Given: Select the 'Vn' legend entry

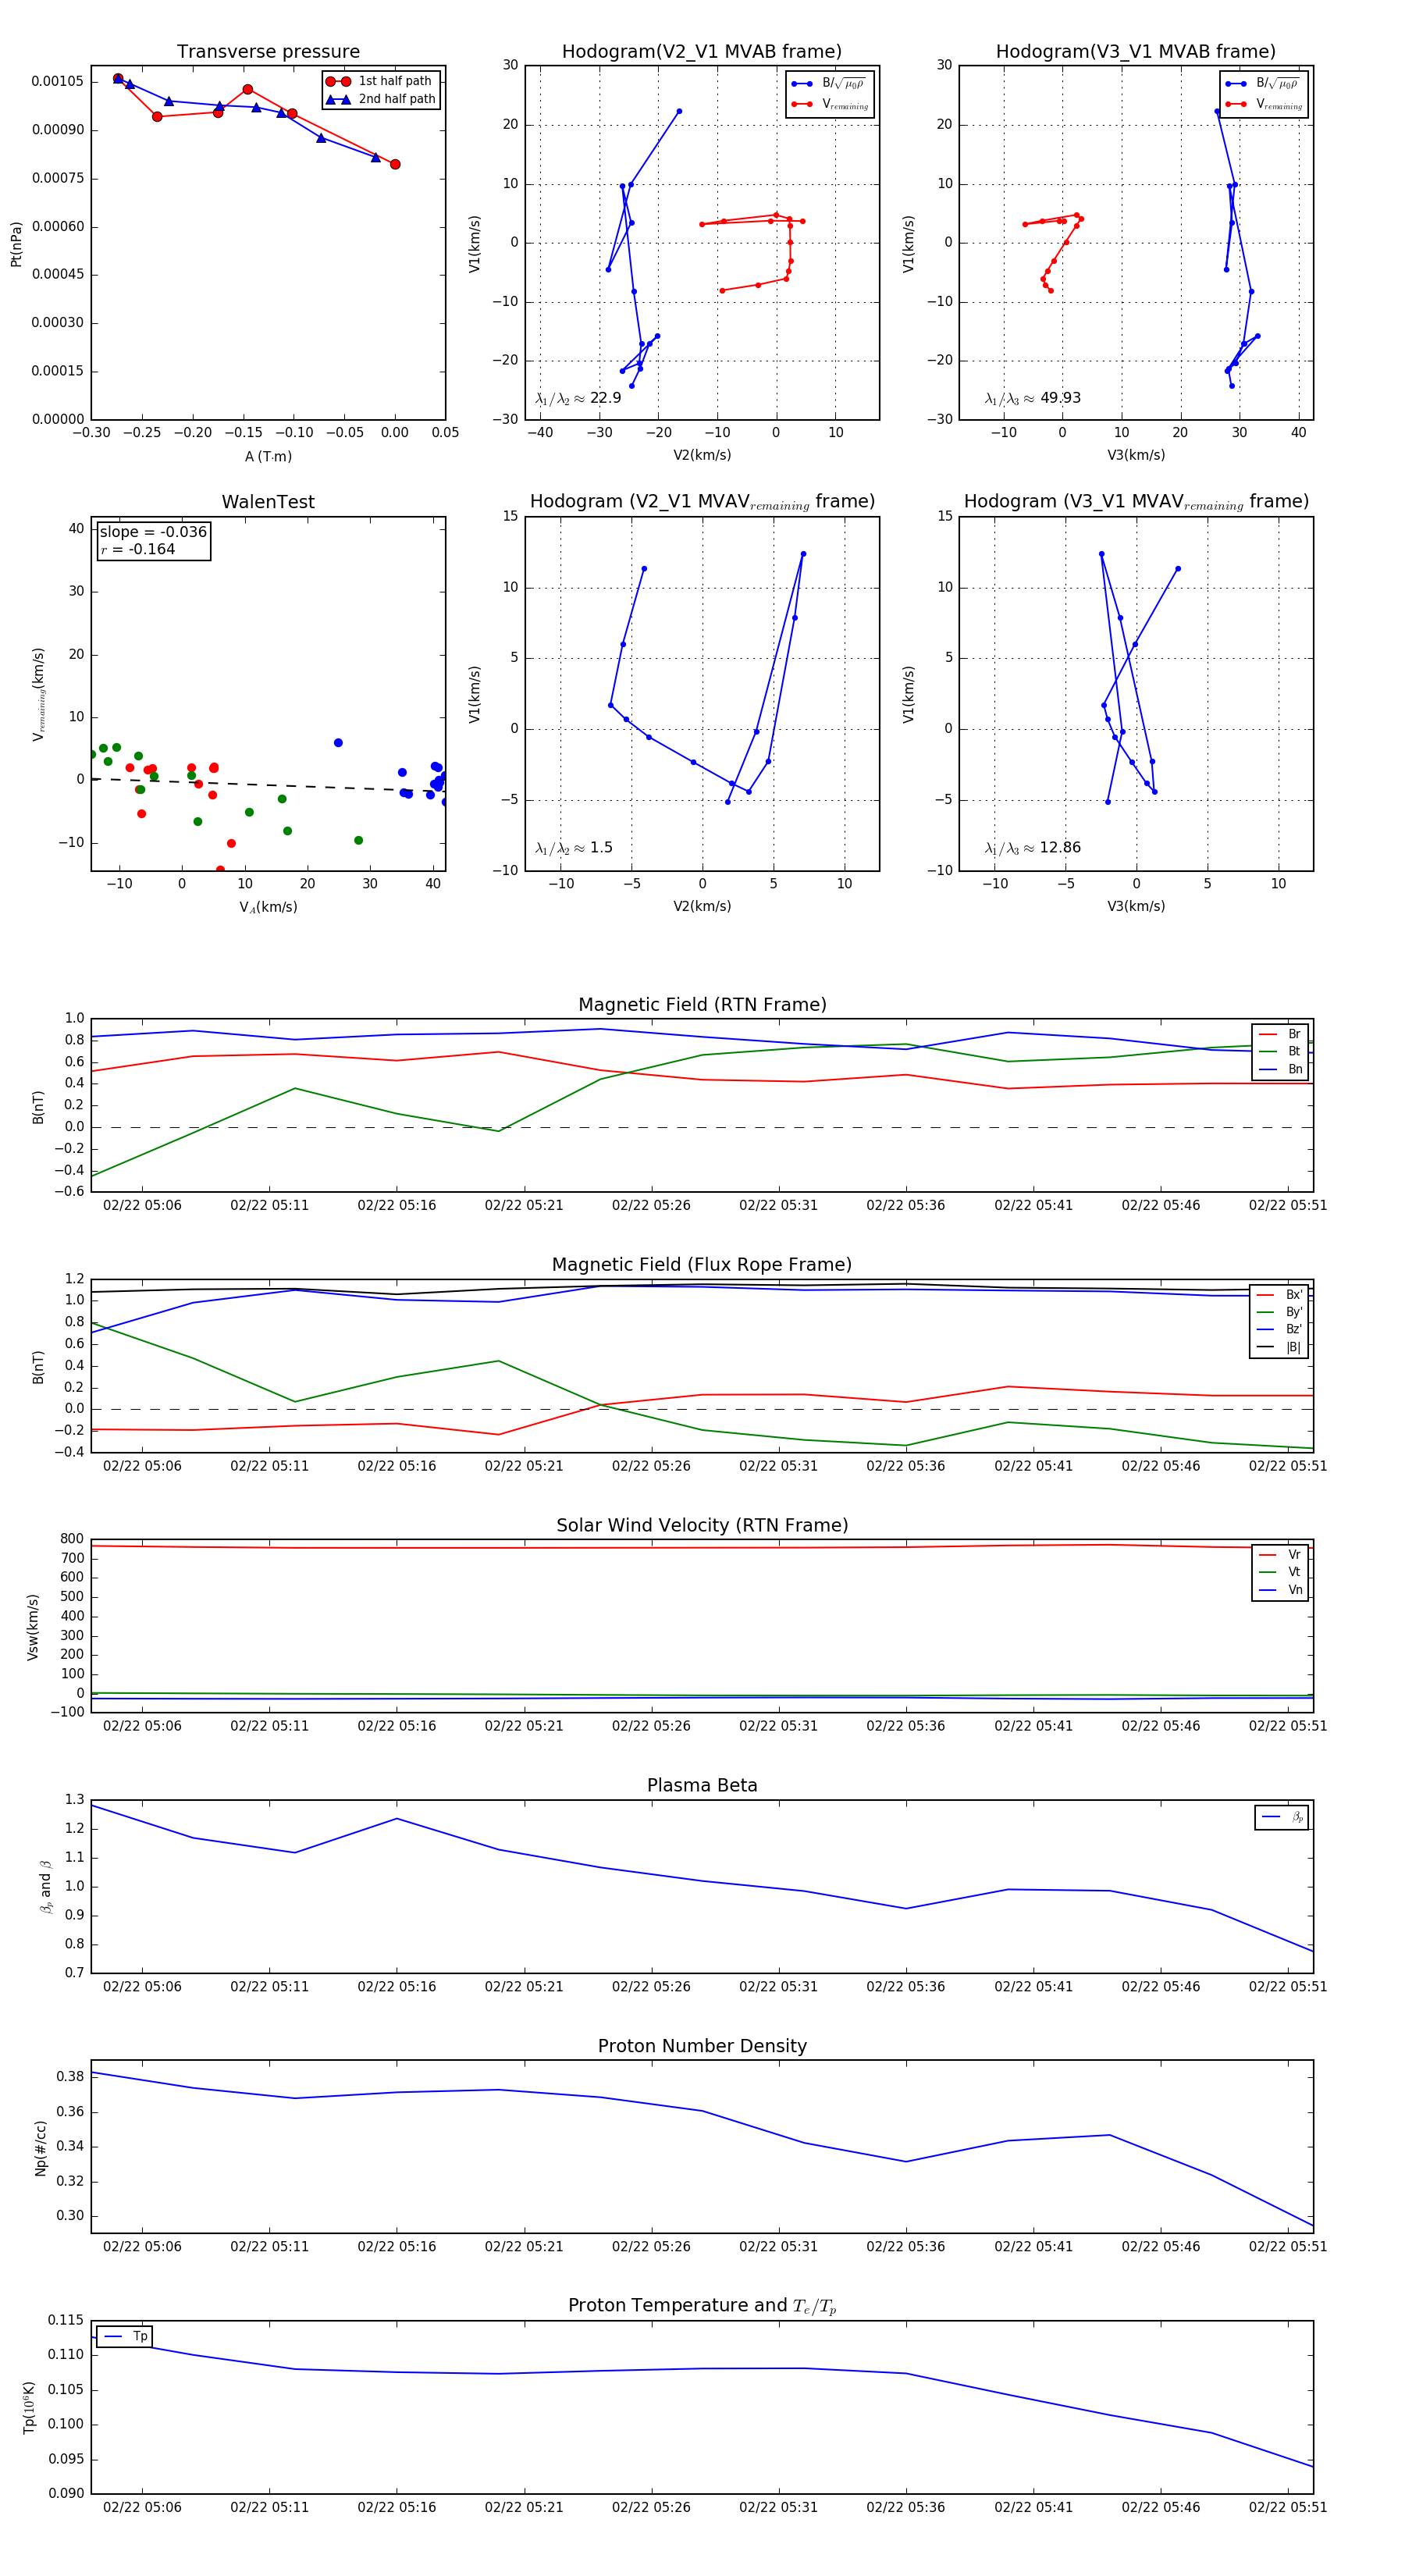Looking at the screenshot, I should (1280, 1590).
